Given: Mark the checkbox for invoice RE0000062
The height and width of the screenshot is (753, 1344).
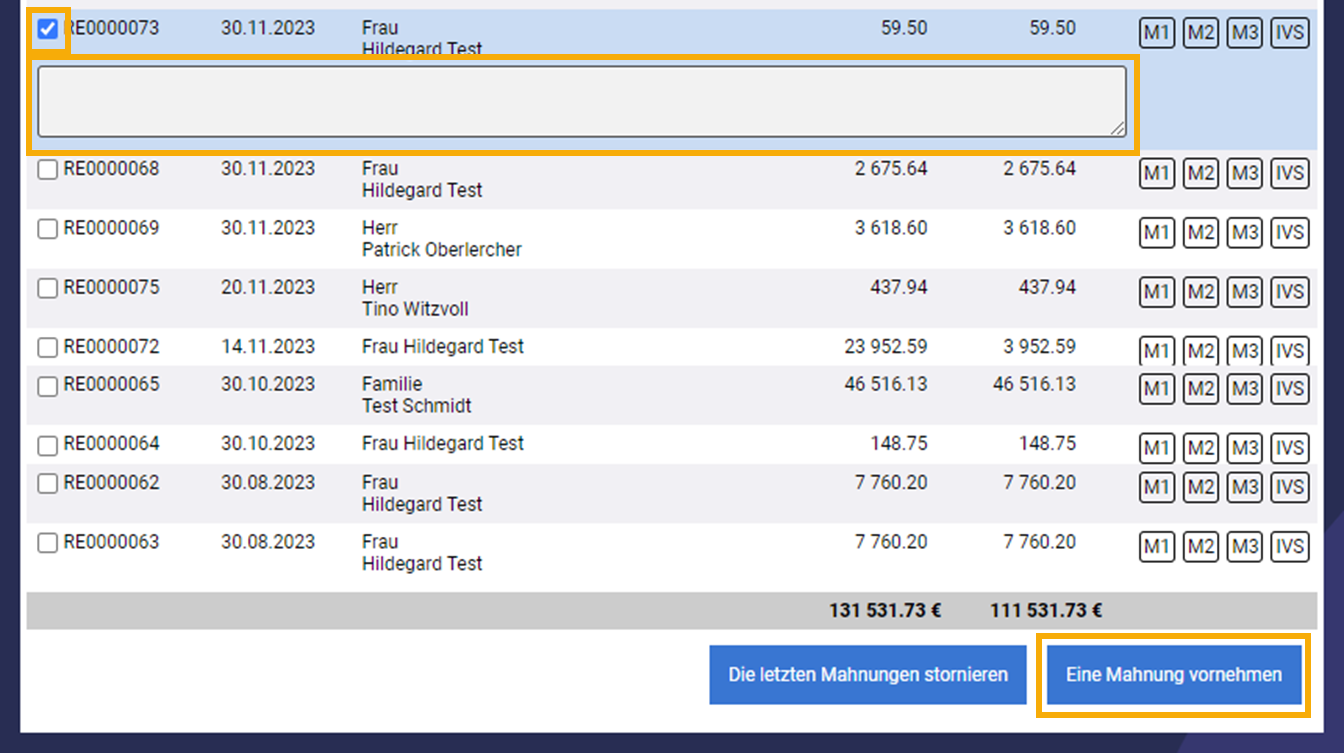Looking at the screenshot, I should point(47,484).
